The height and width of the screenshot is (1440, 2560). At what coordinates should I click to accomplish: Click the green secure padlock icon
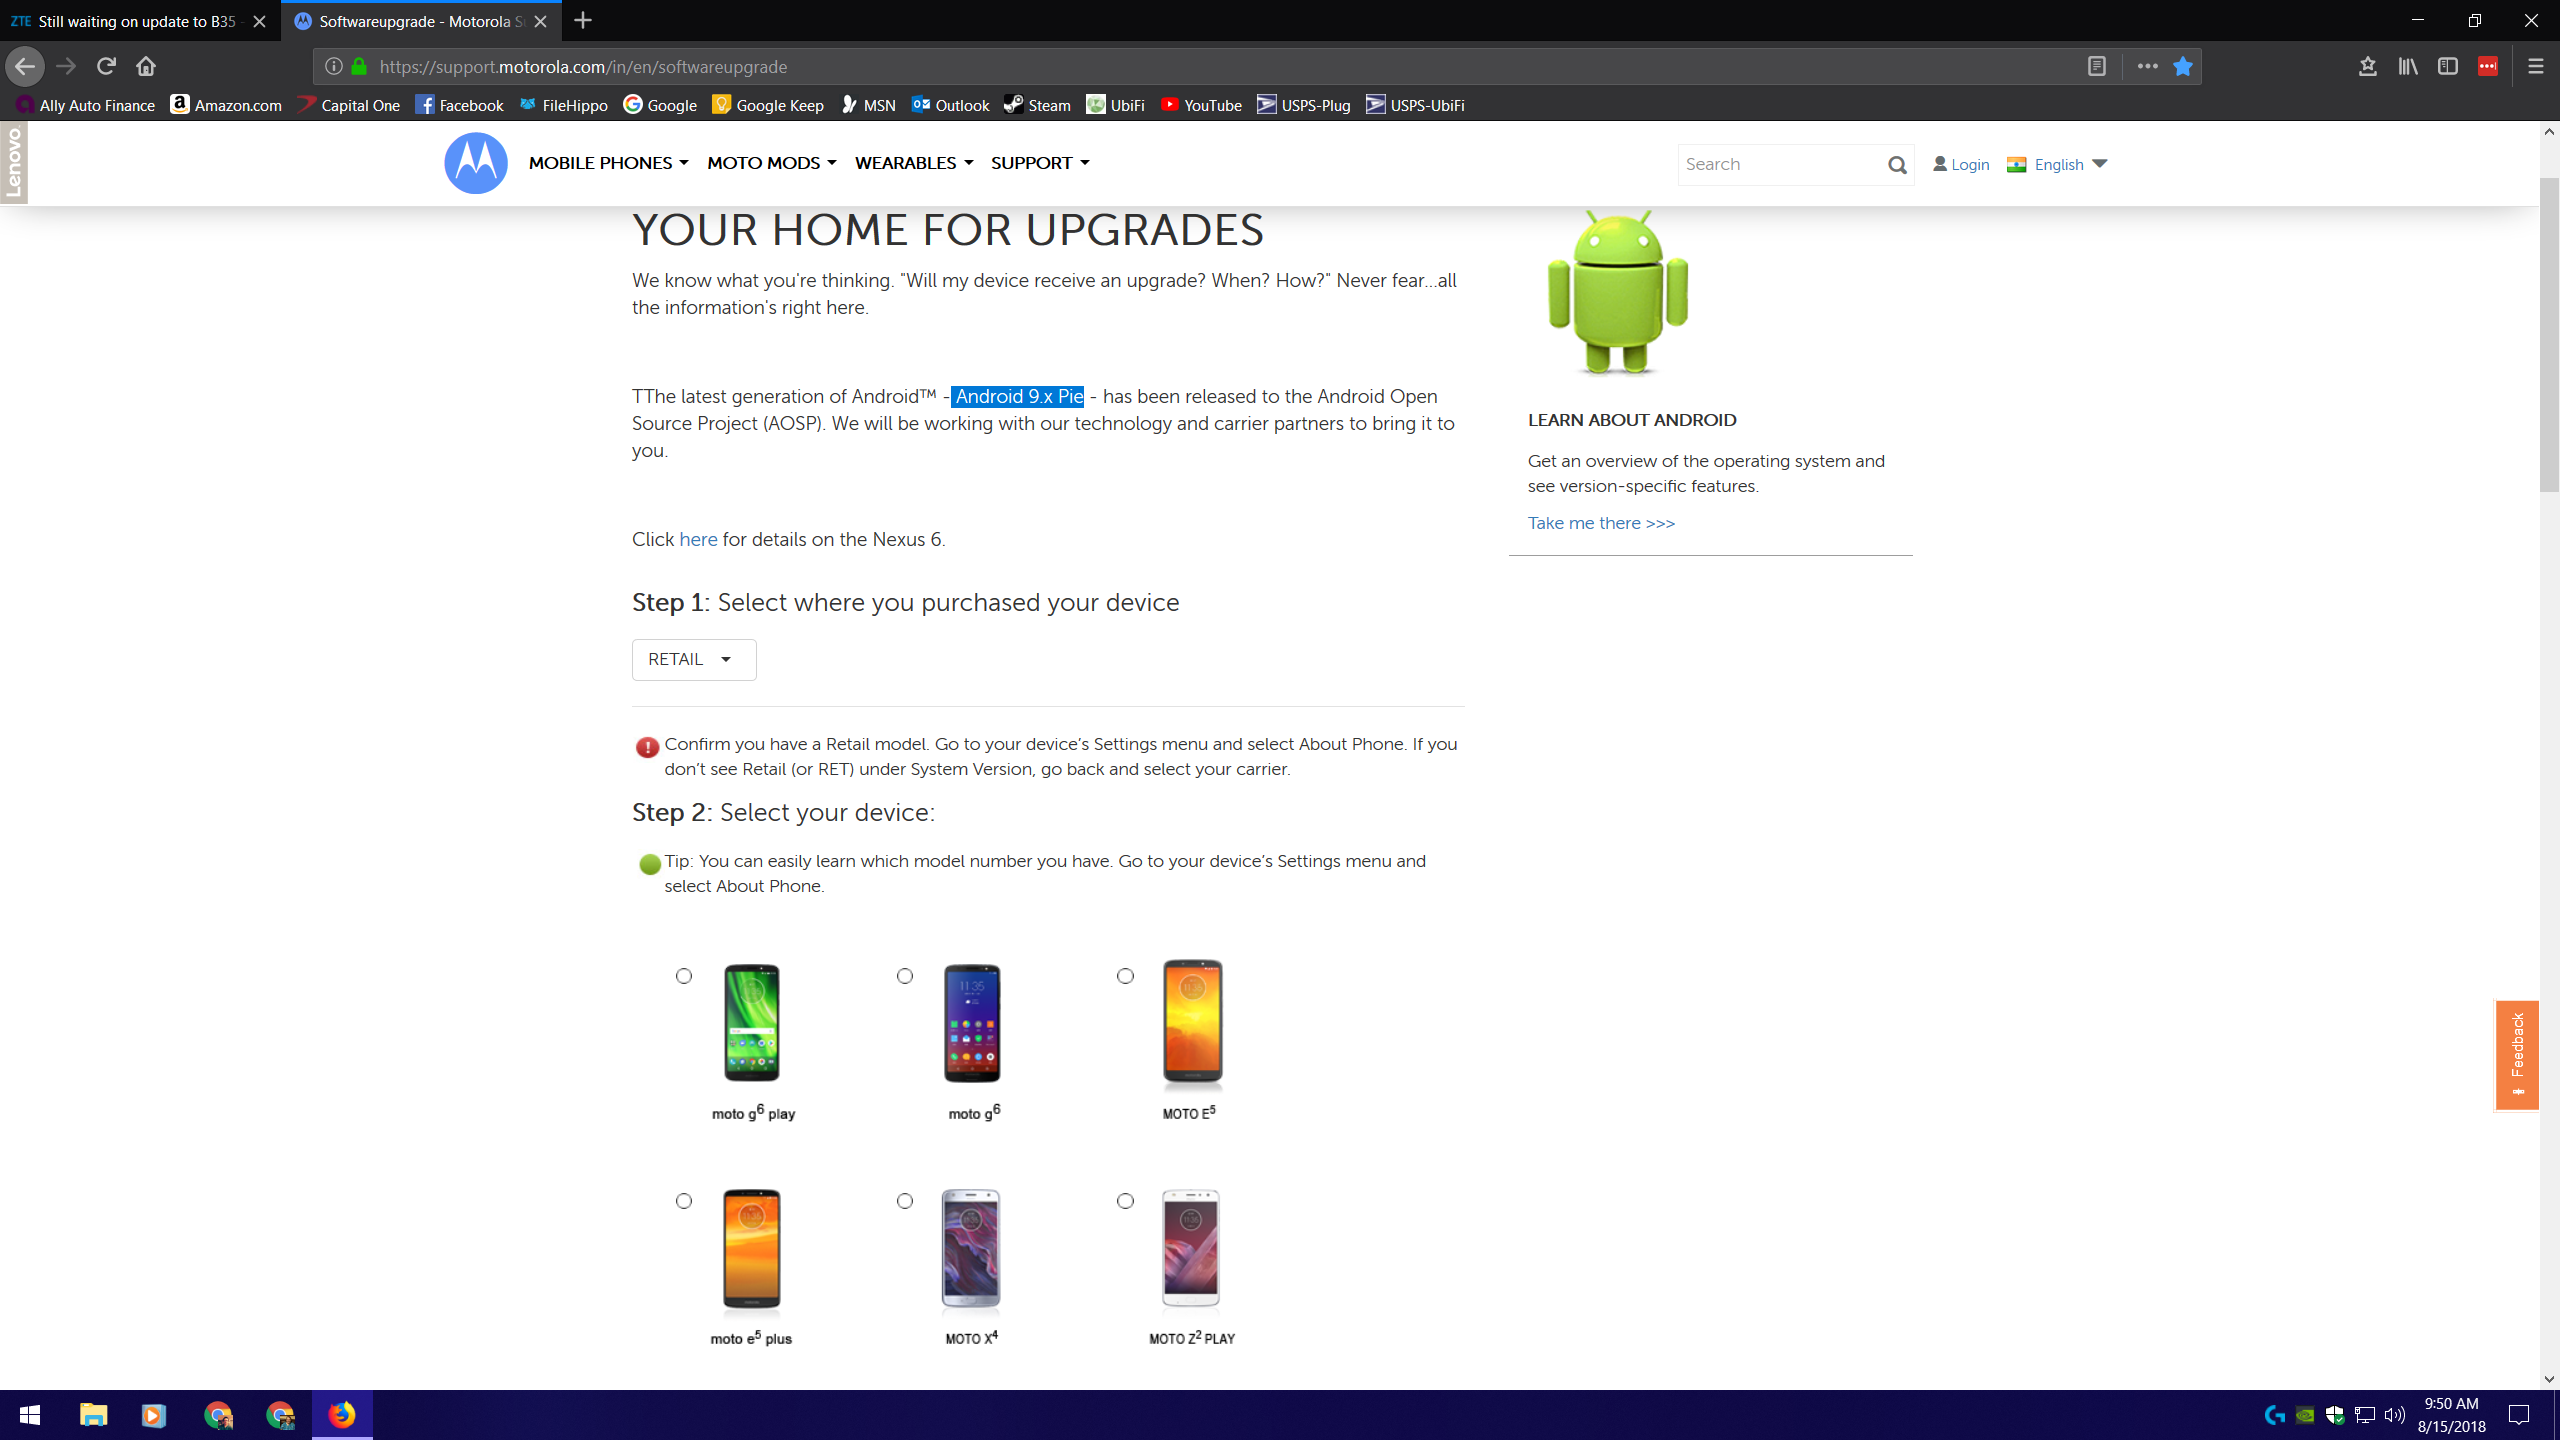(359, 66)
